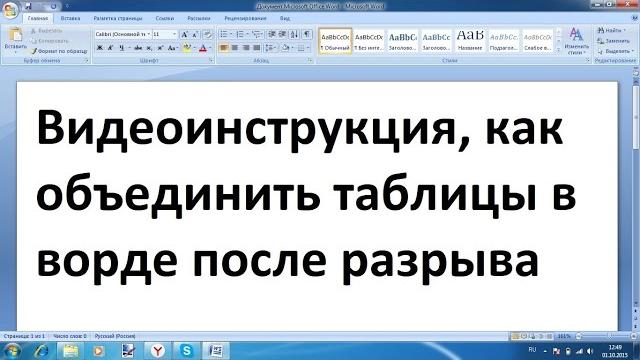Viewport: 640px width, 360px height.
Task: Apply the red font color (A)
Action: [203, 48]
